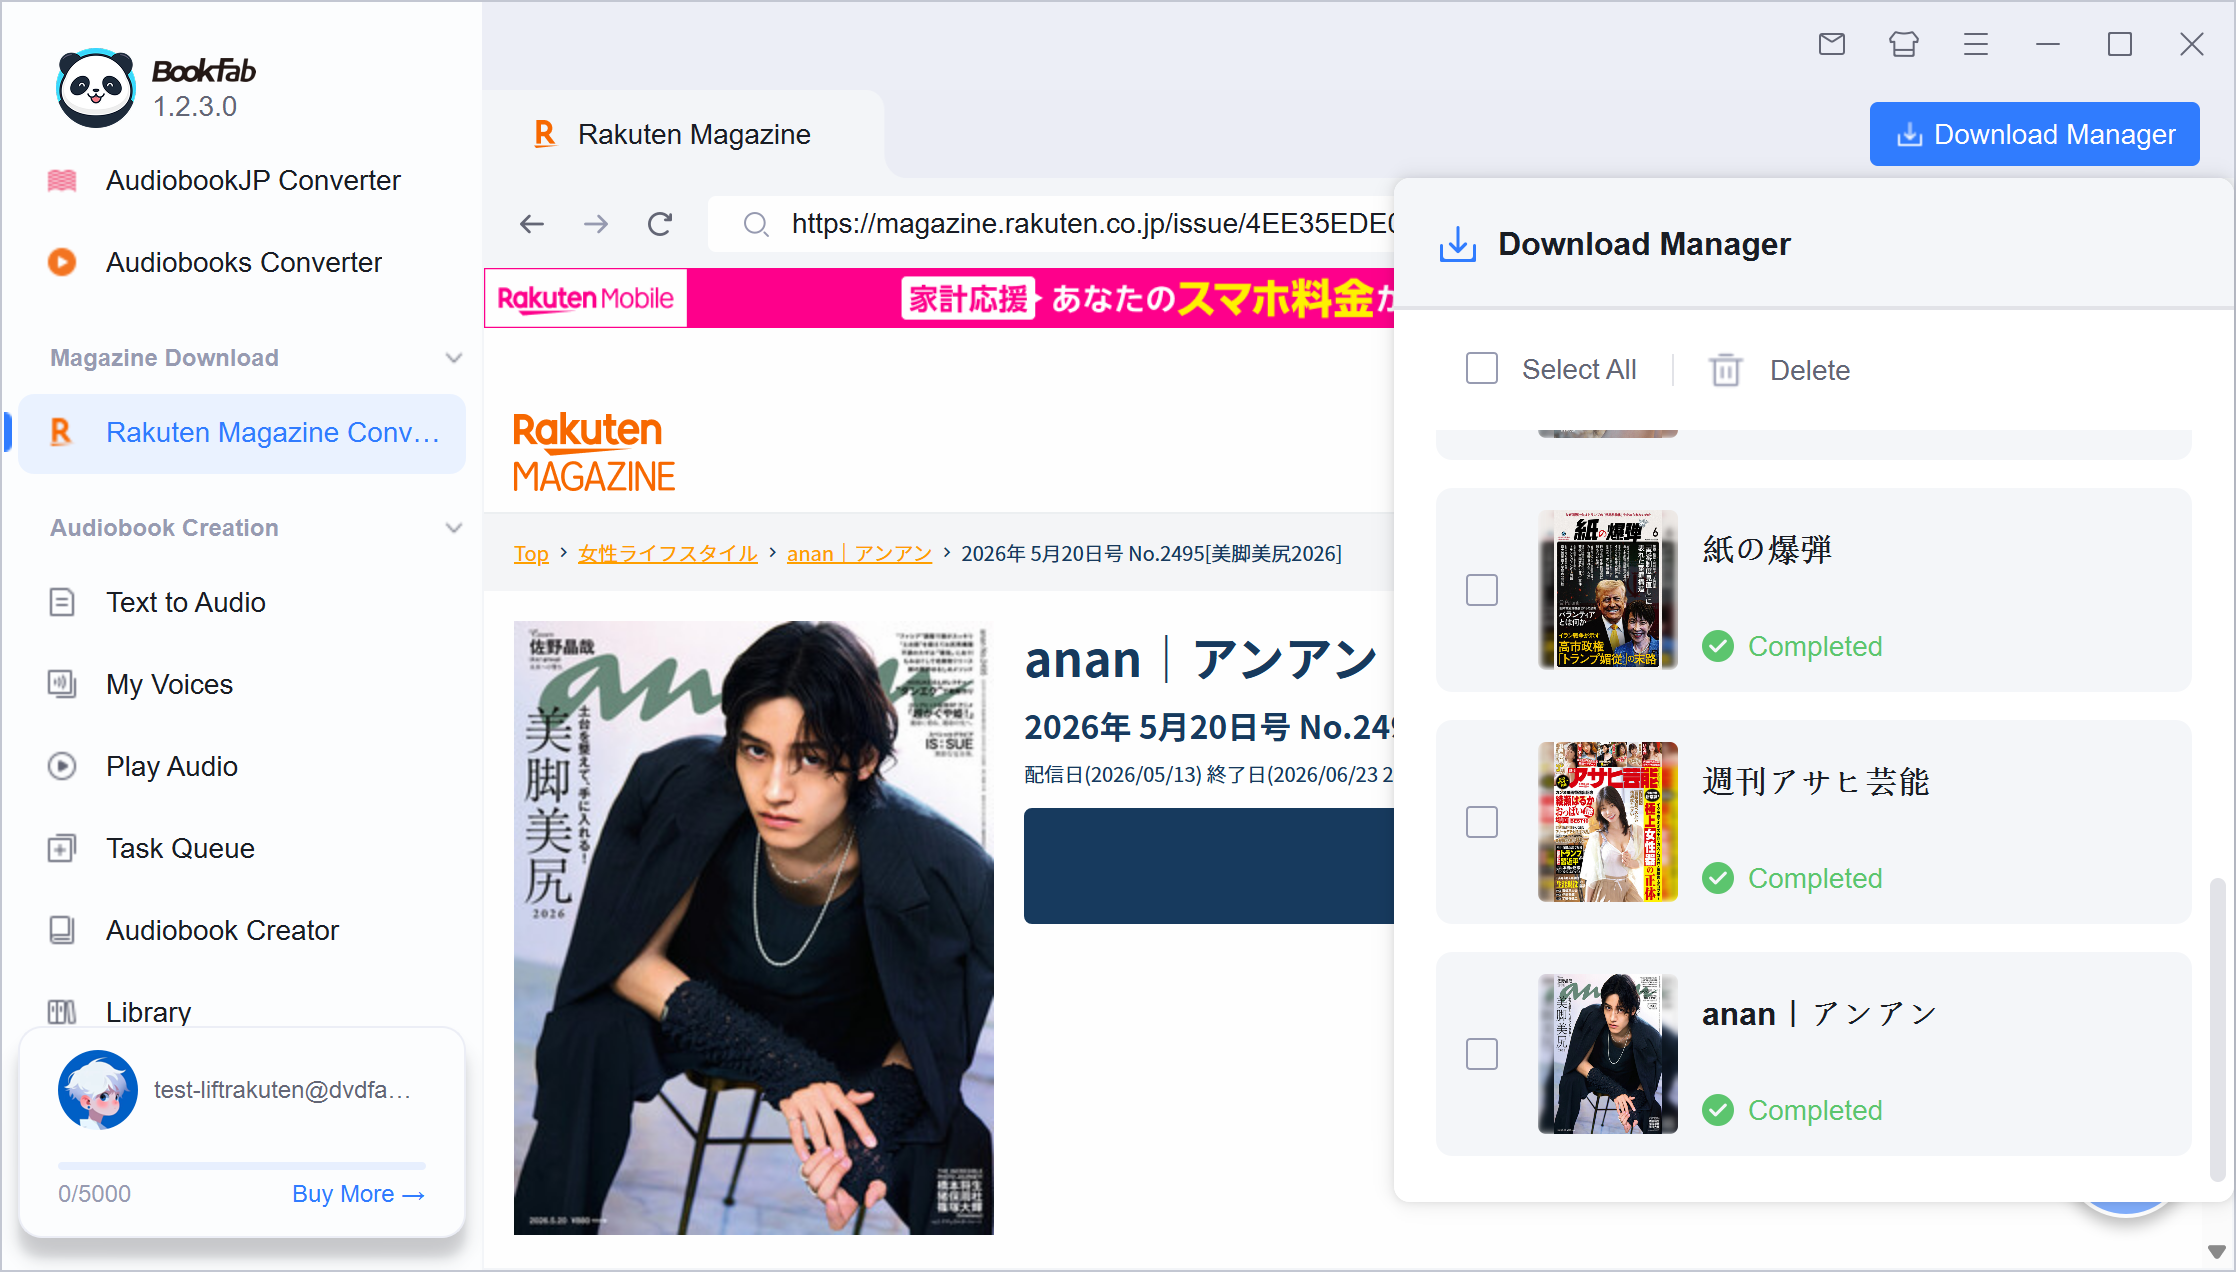
Task: Click the My Voices icon
Action: point(62,684)
